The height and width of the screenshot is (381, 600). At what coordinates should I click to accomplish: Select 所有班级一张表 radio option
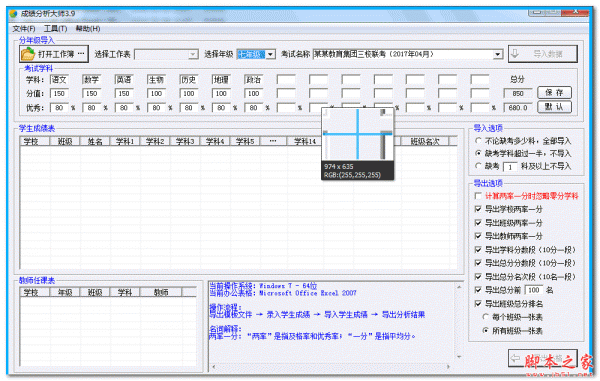pyautogui.click(x=485, y=331)
